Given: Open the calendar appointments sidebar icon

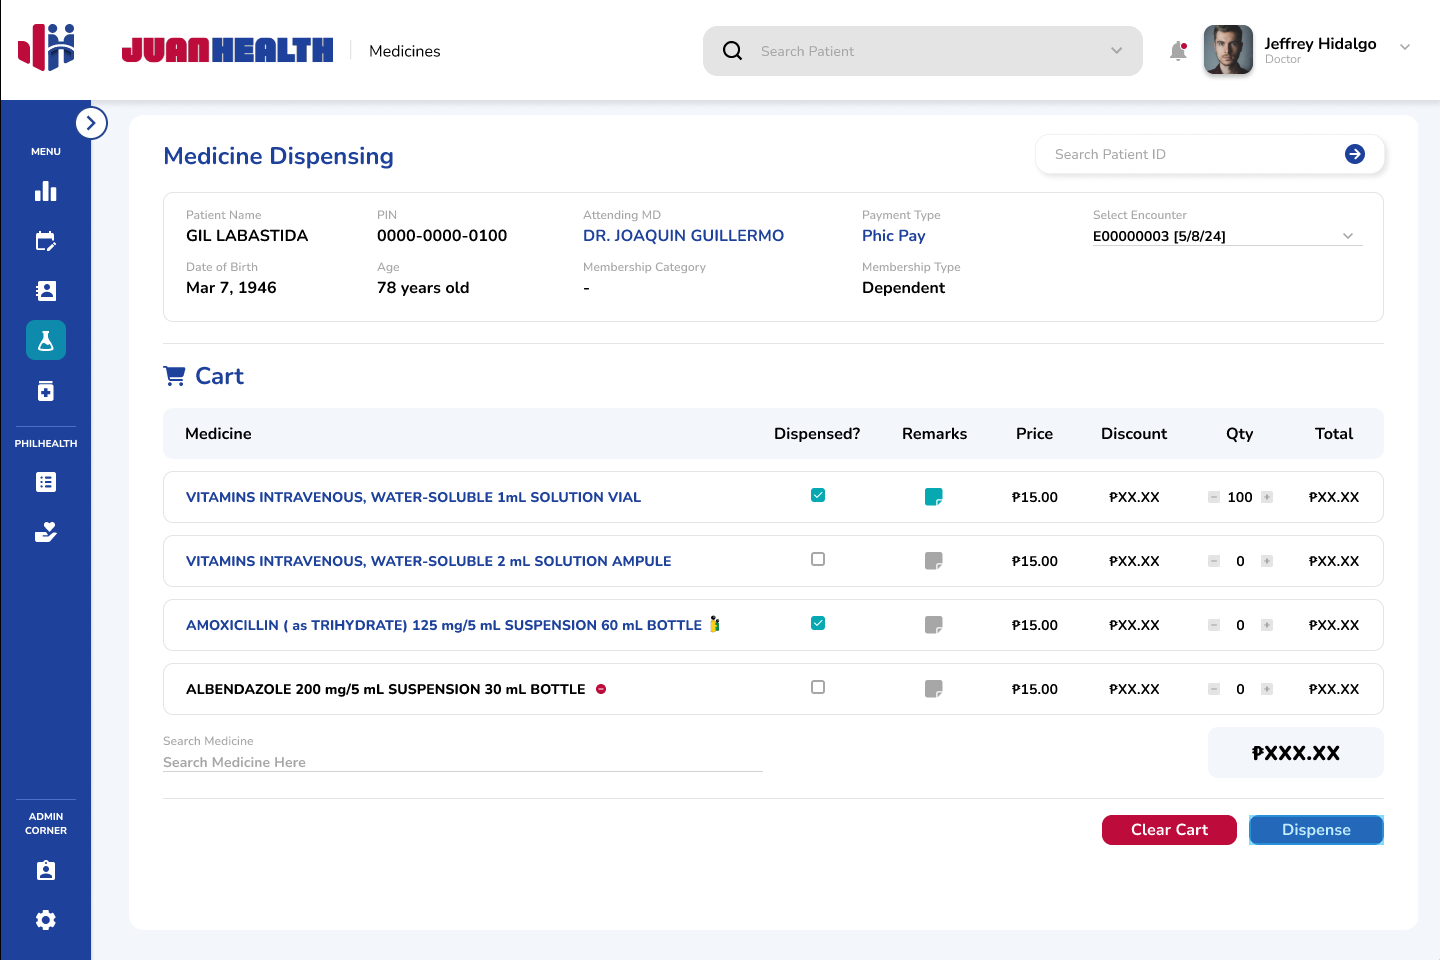Looking at the screenshot, I should point(46,241).
